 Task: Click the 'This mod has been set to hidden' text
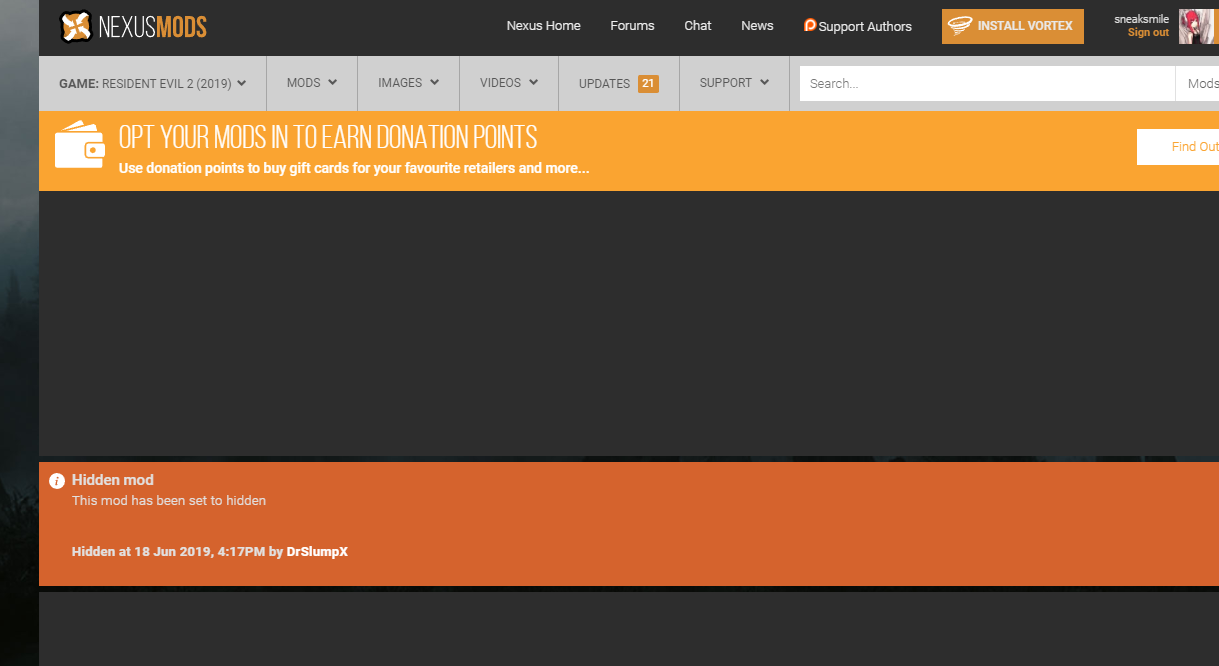point(169,500)
